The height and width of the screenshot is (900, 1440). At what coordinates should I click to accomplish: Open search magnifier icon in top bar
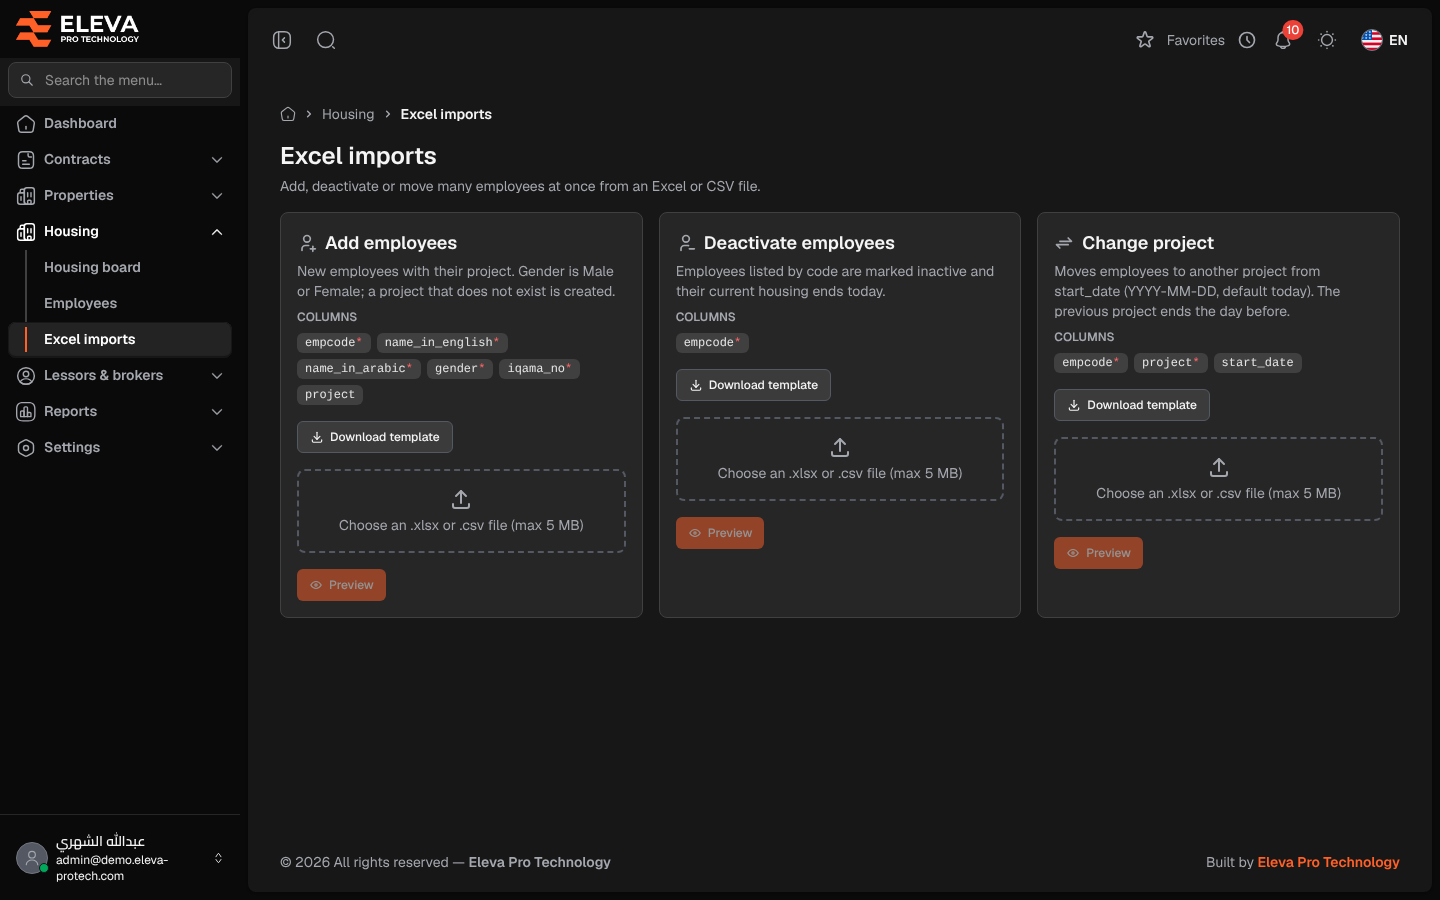click(x=326, y=40)
